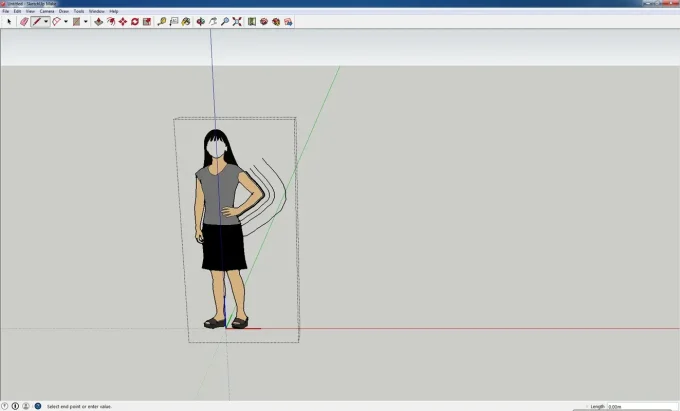Open the Arc tool dropdown arrow
The image size is (680, 411).
[x=66, y=21]
